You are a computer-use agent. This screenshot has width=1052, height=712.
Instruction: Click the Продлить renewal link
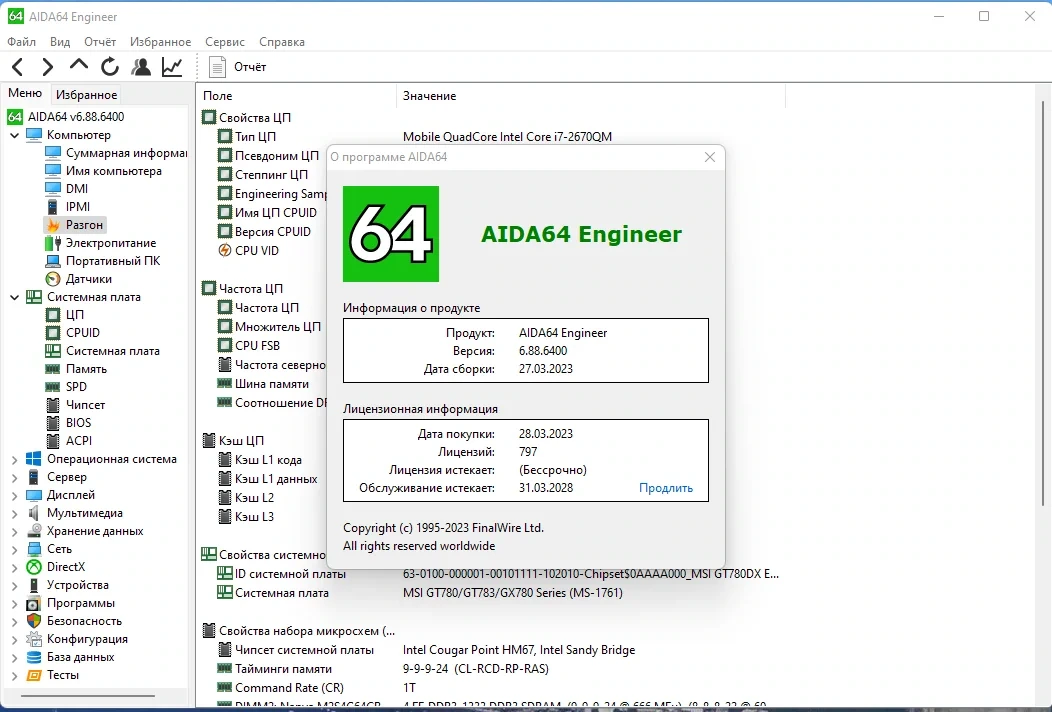click(x=666, y=488)
